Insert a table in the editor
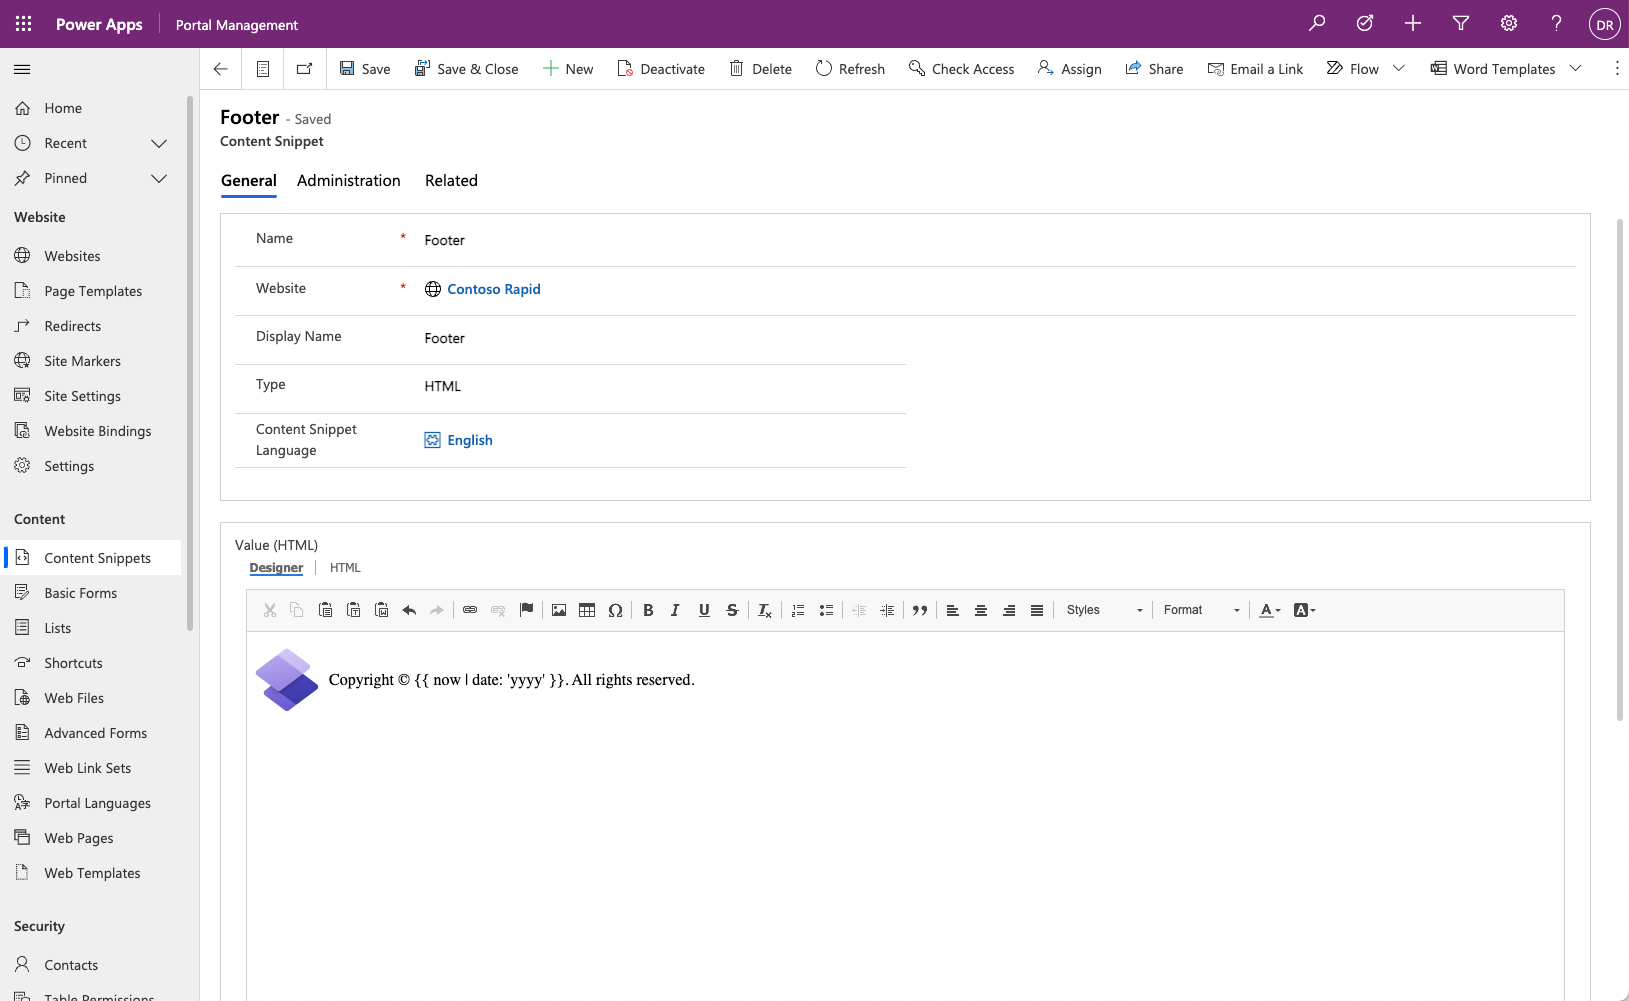 tap(587, 610)
